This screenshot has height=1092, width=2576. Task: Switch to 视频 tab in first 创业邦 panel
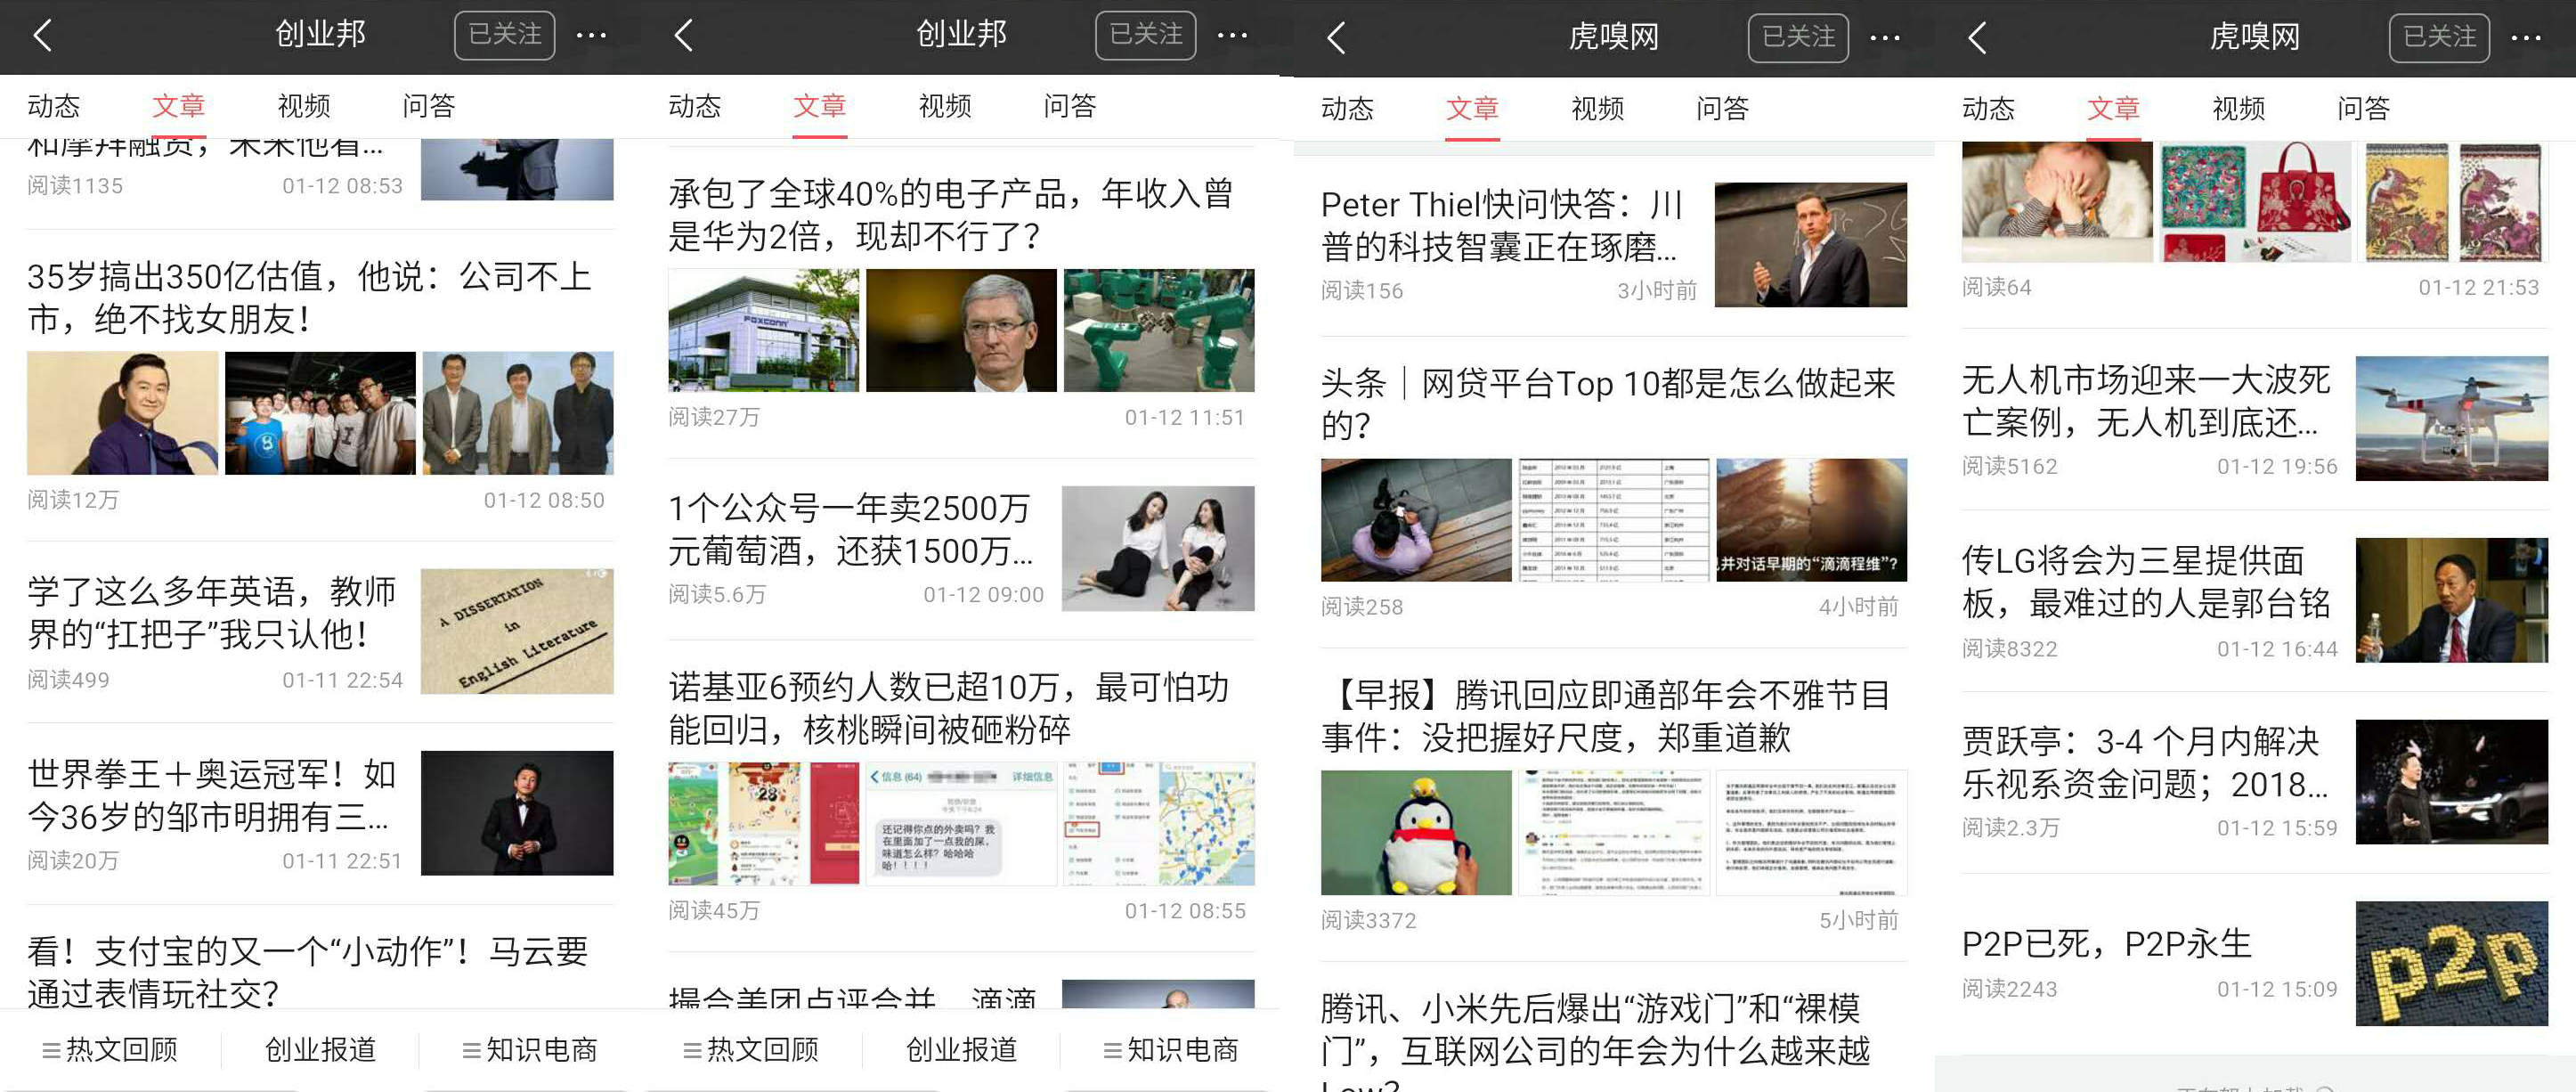coord(304,106)
